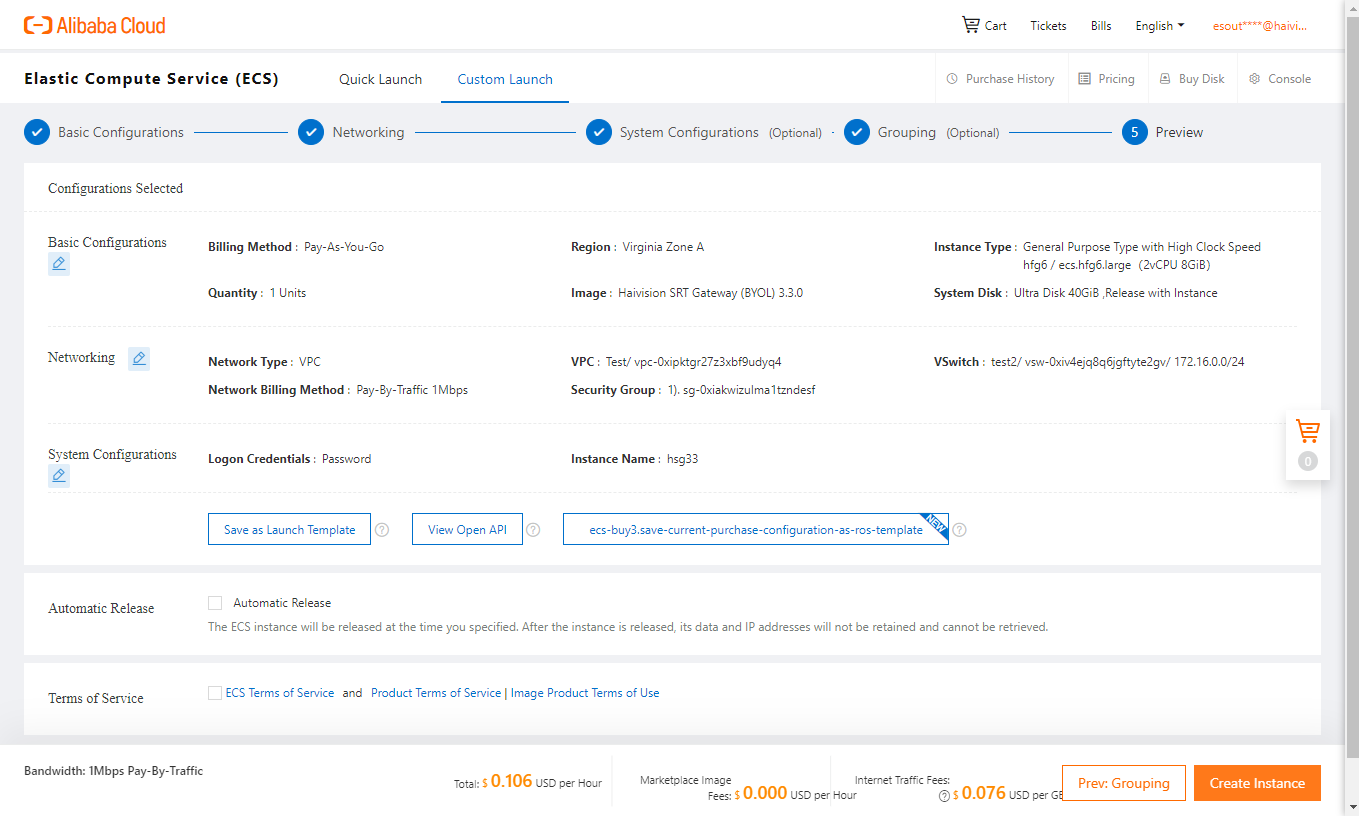Edit Basic Configurations with pencil icon

click(59, 264)
